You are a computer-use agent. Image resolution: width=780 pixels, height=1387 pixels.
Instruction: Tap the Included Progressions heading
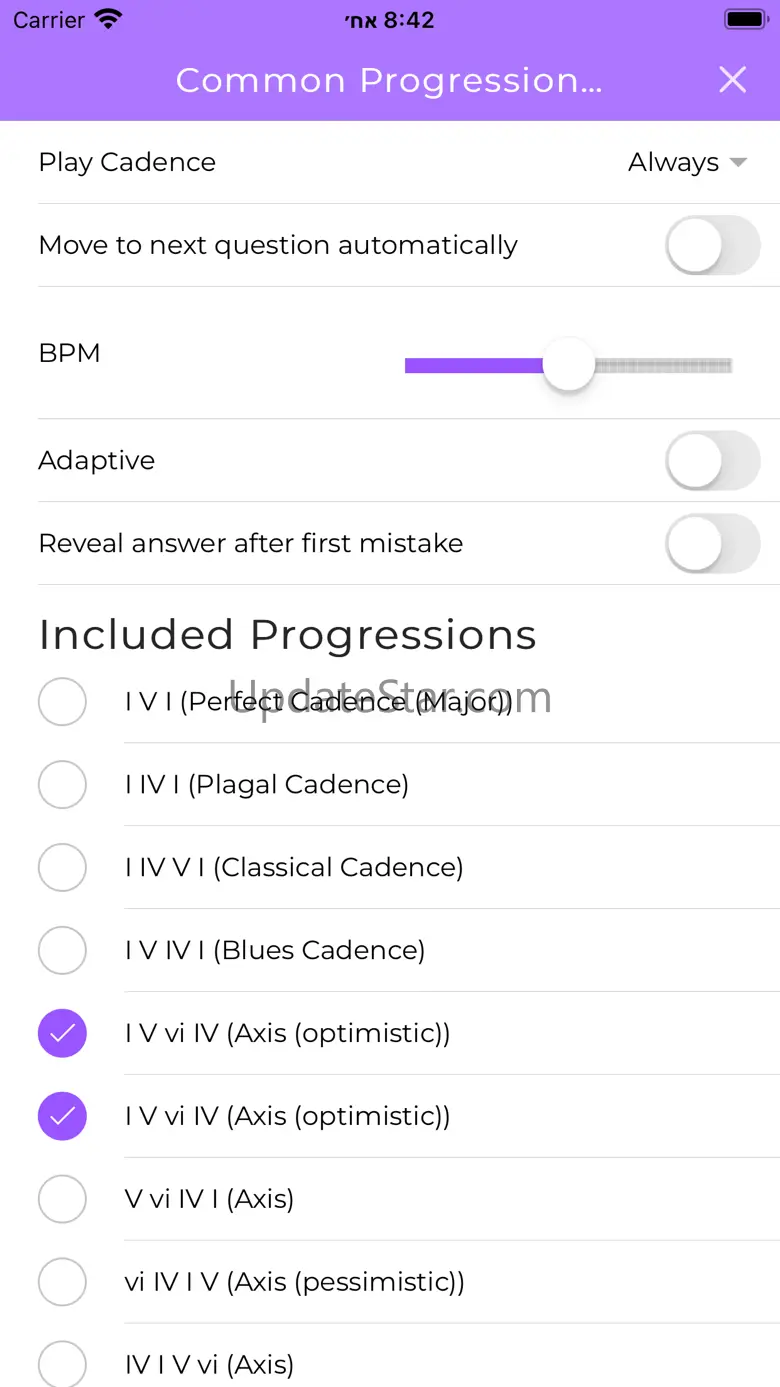[287, 635]
